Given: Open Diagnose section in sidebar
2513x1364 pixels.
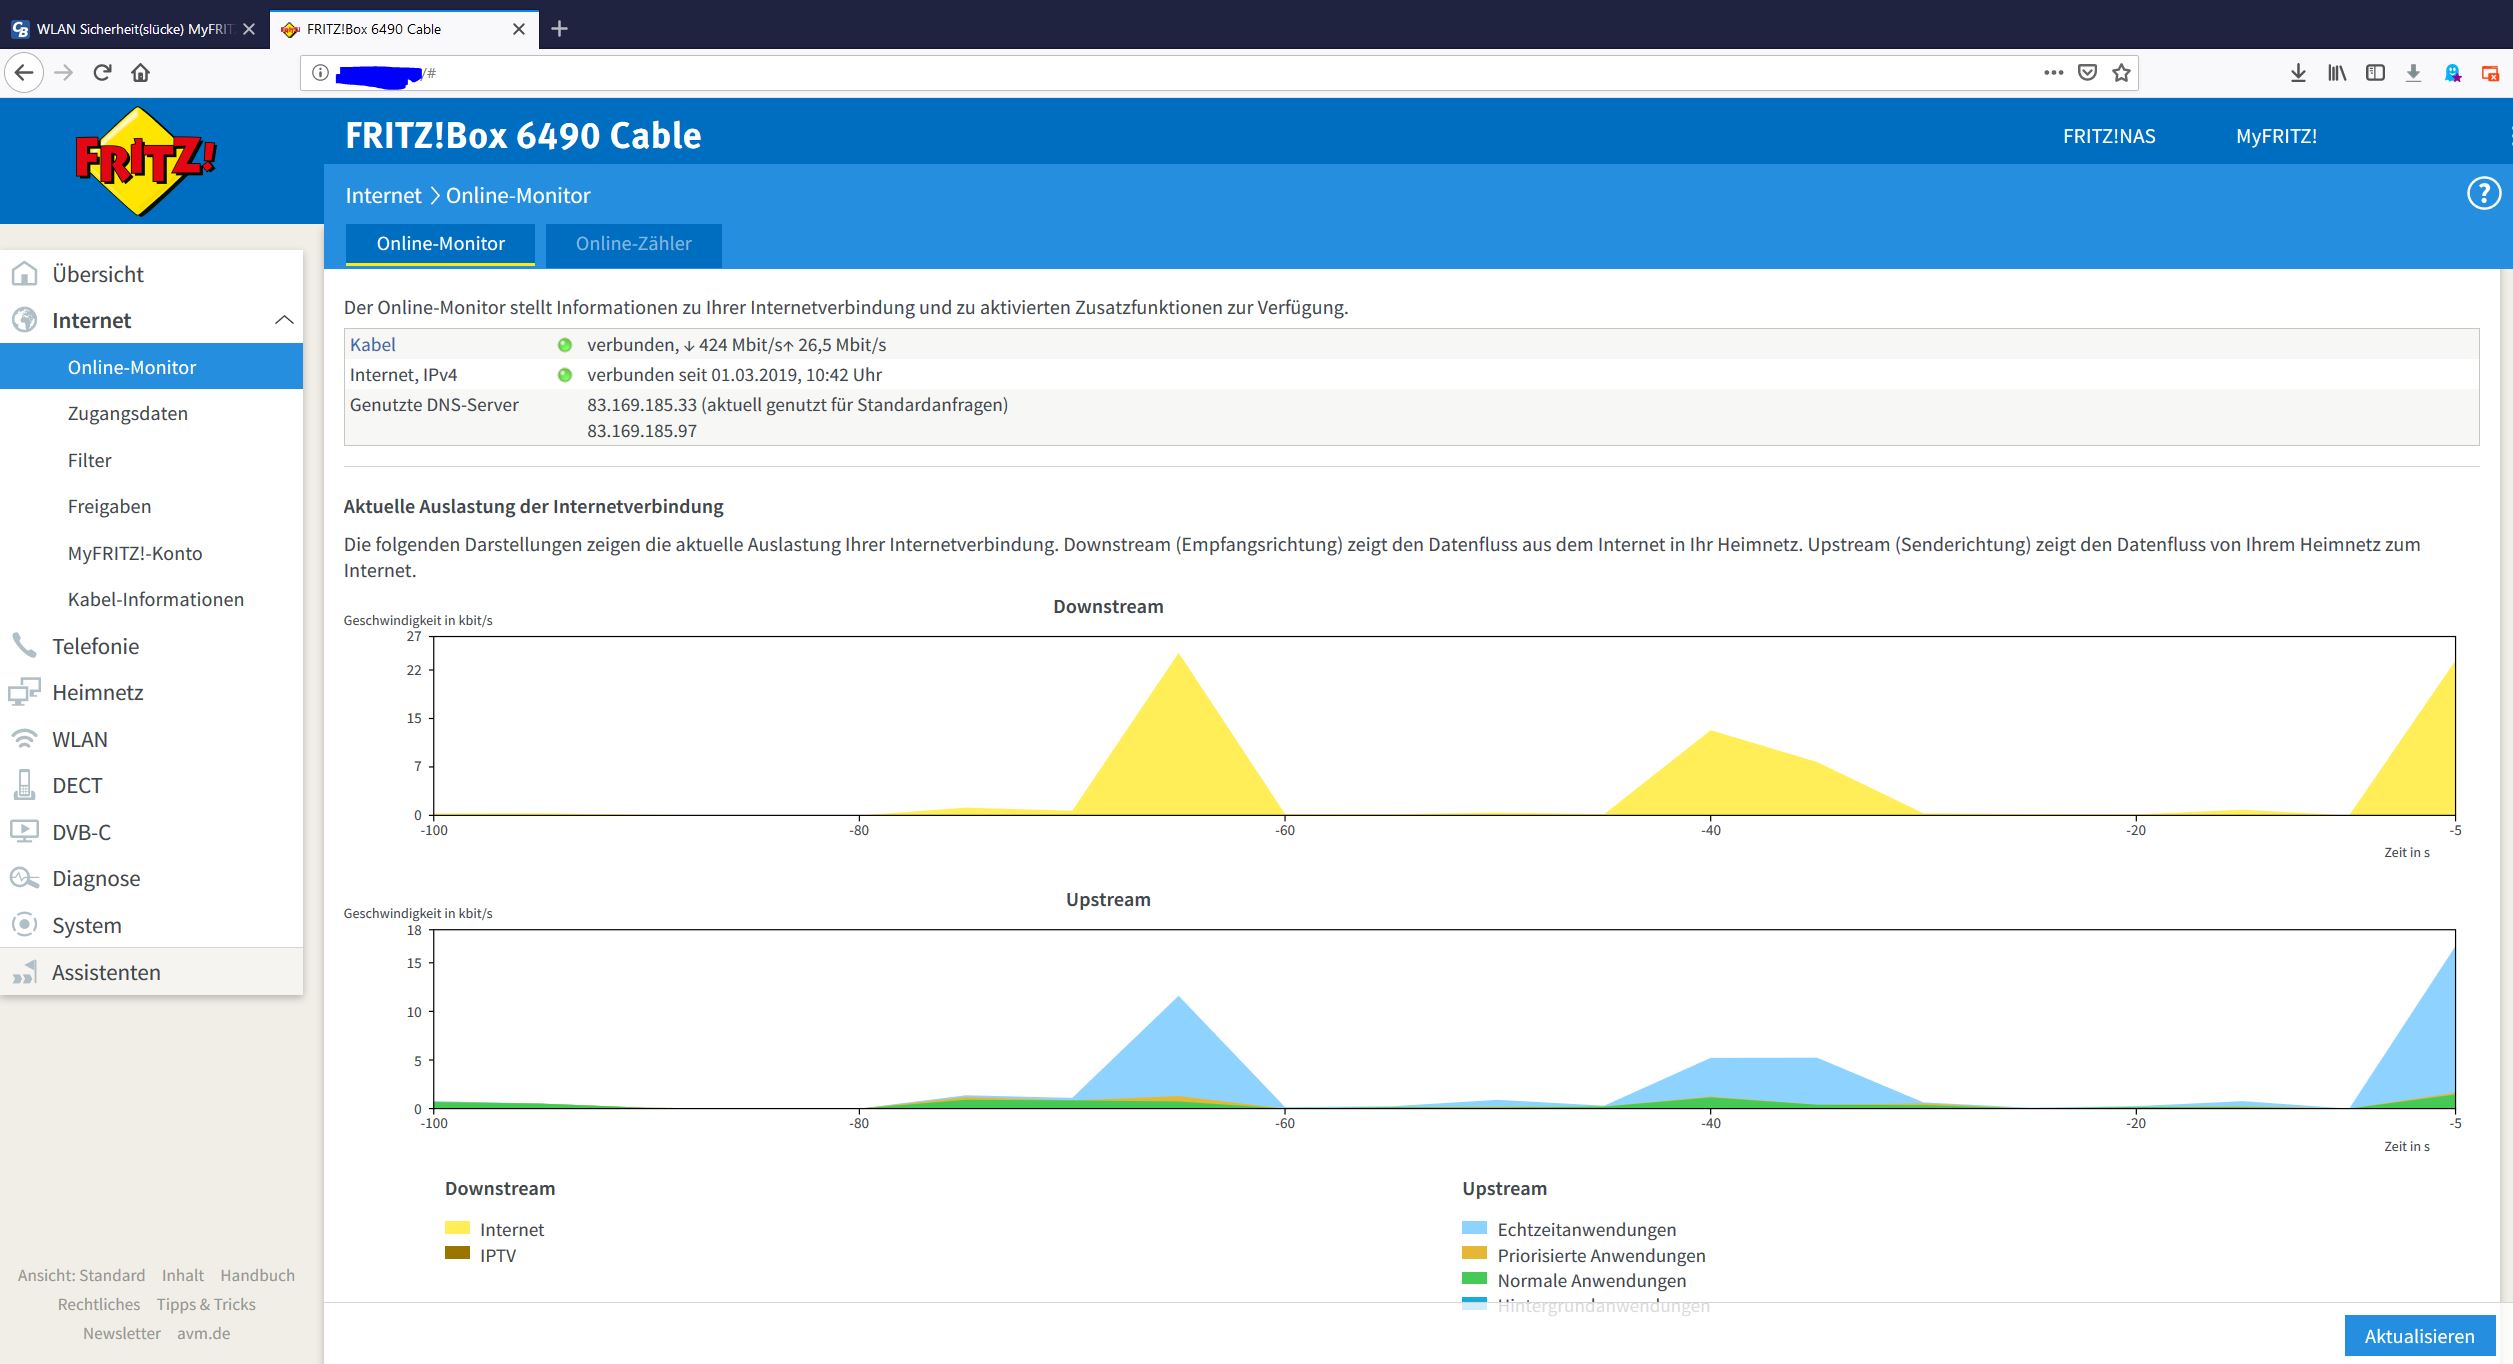Looking at the screenshot, I should (x=96, y=878).
